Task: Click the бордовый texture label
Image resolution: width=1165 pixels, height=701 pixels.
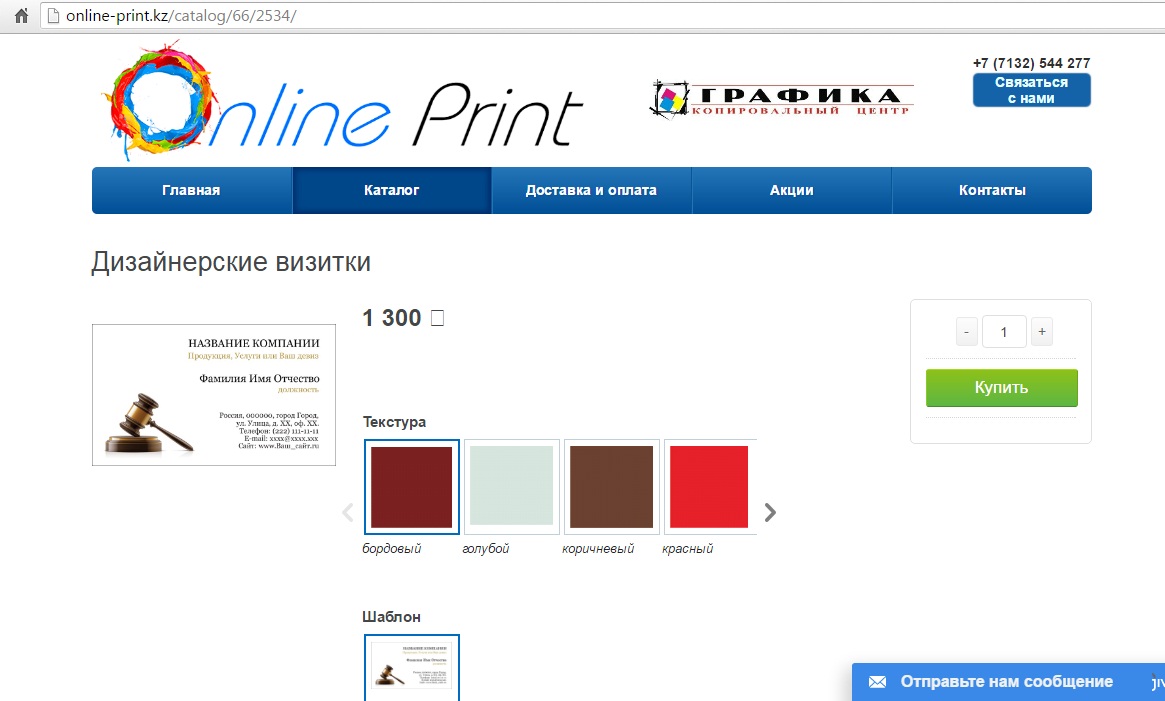Action: (x=392, y=549)
